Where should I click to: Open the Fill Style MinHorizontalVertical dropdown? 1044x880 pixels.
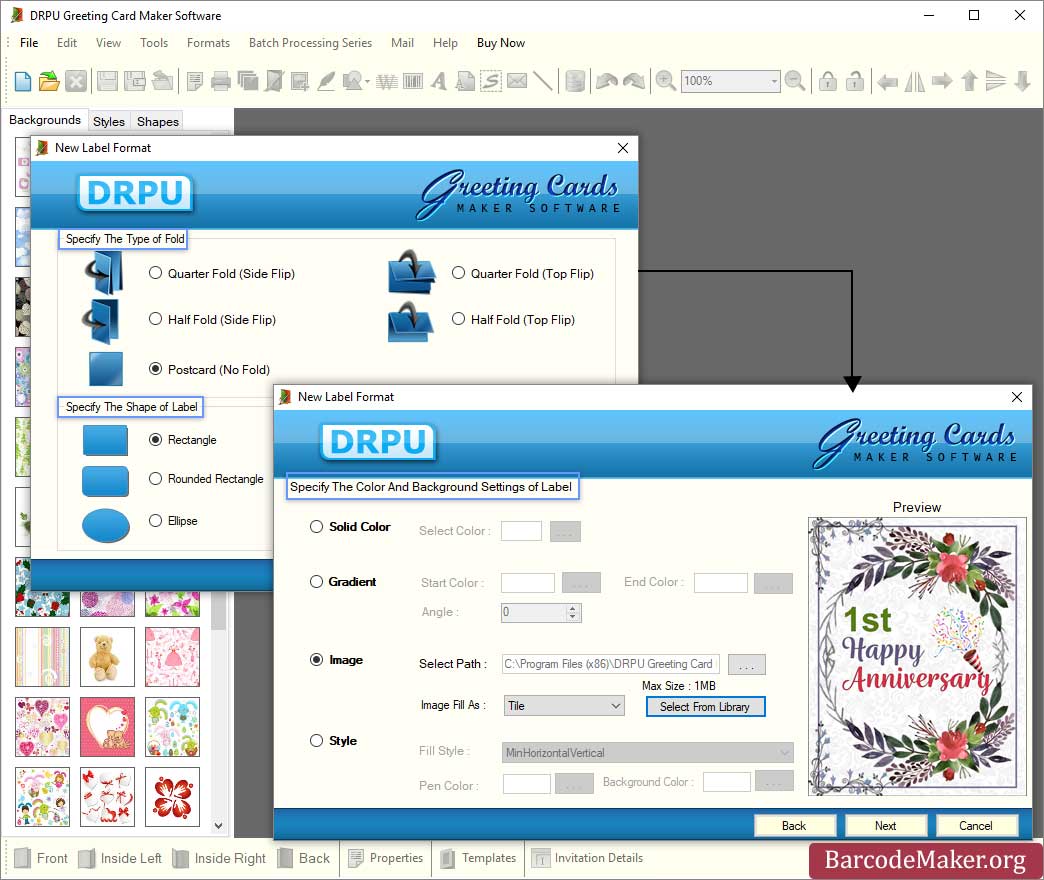pos(647,753)
